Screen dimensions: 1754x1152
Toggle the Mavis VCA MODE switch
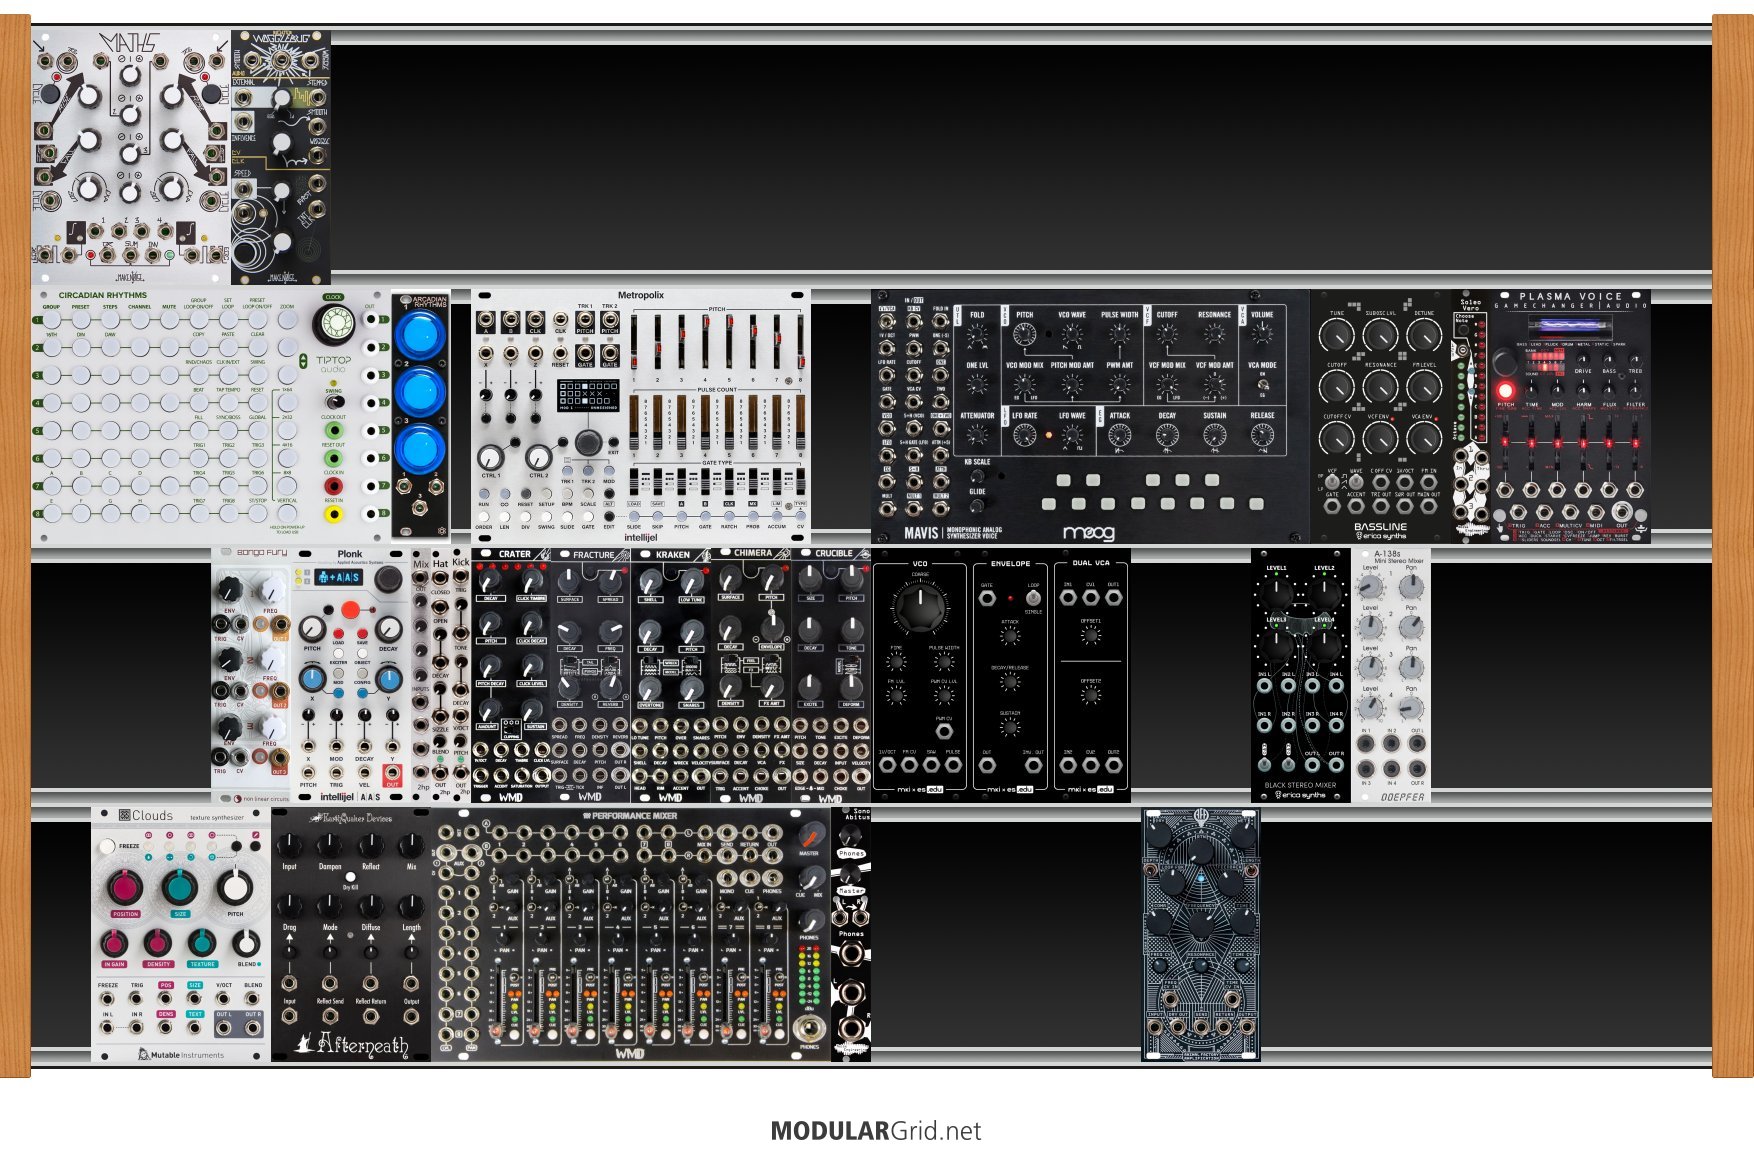[x=1263, y=384]
